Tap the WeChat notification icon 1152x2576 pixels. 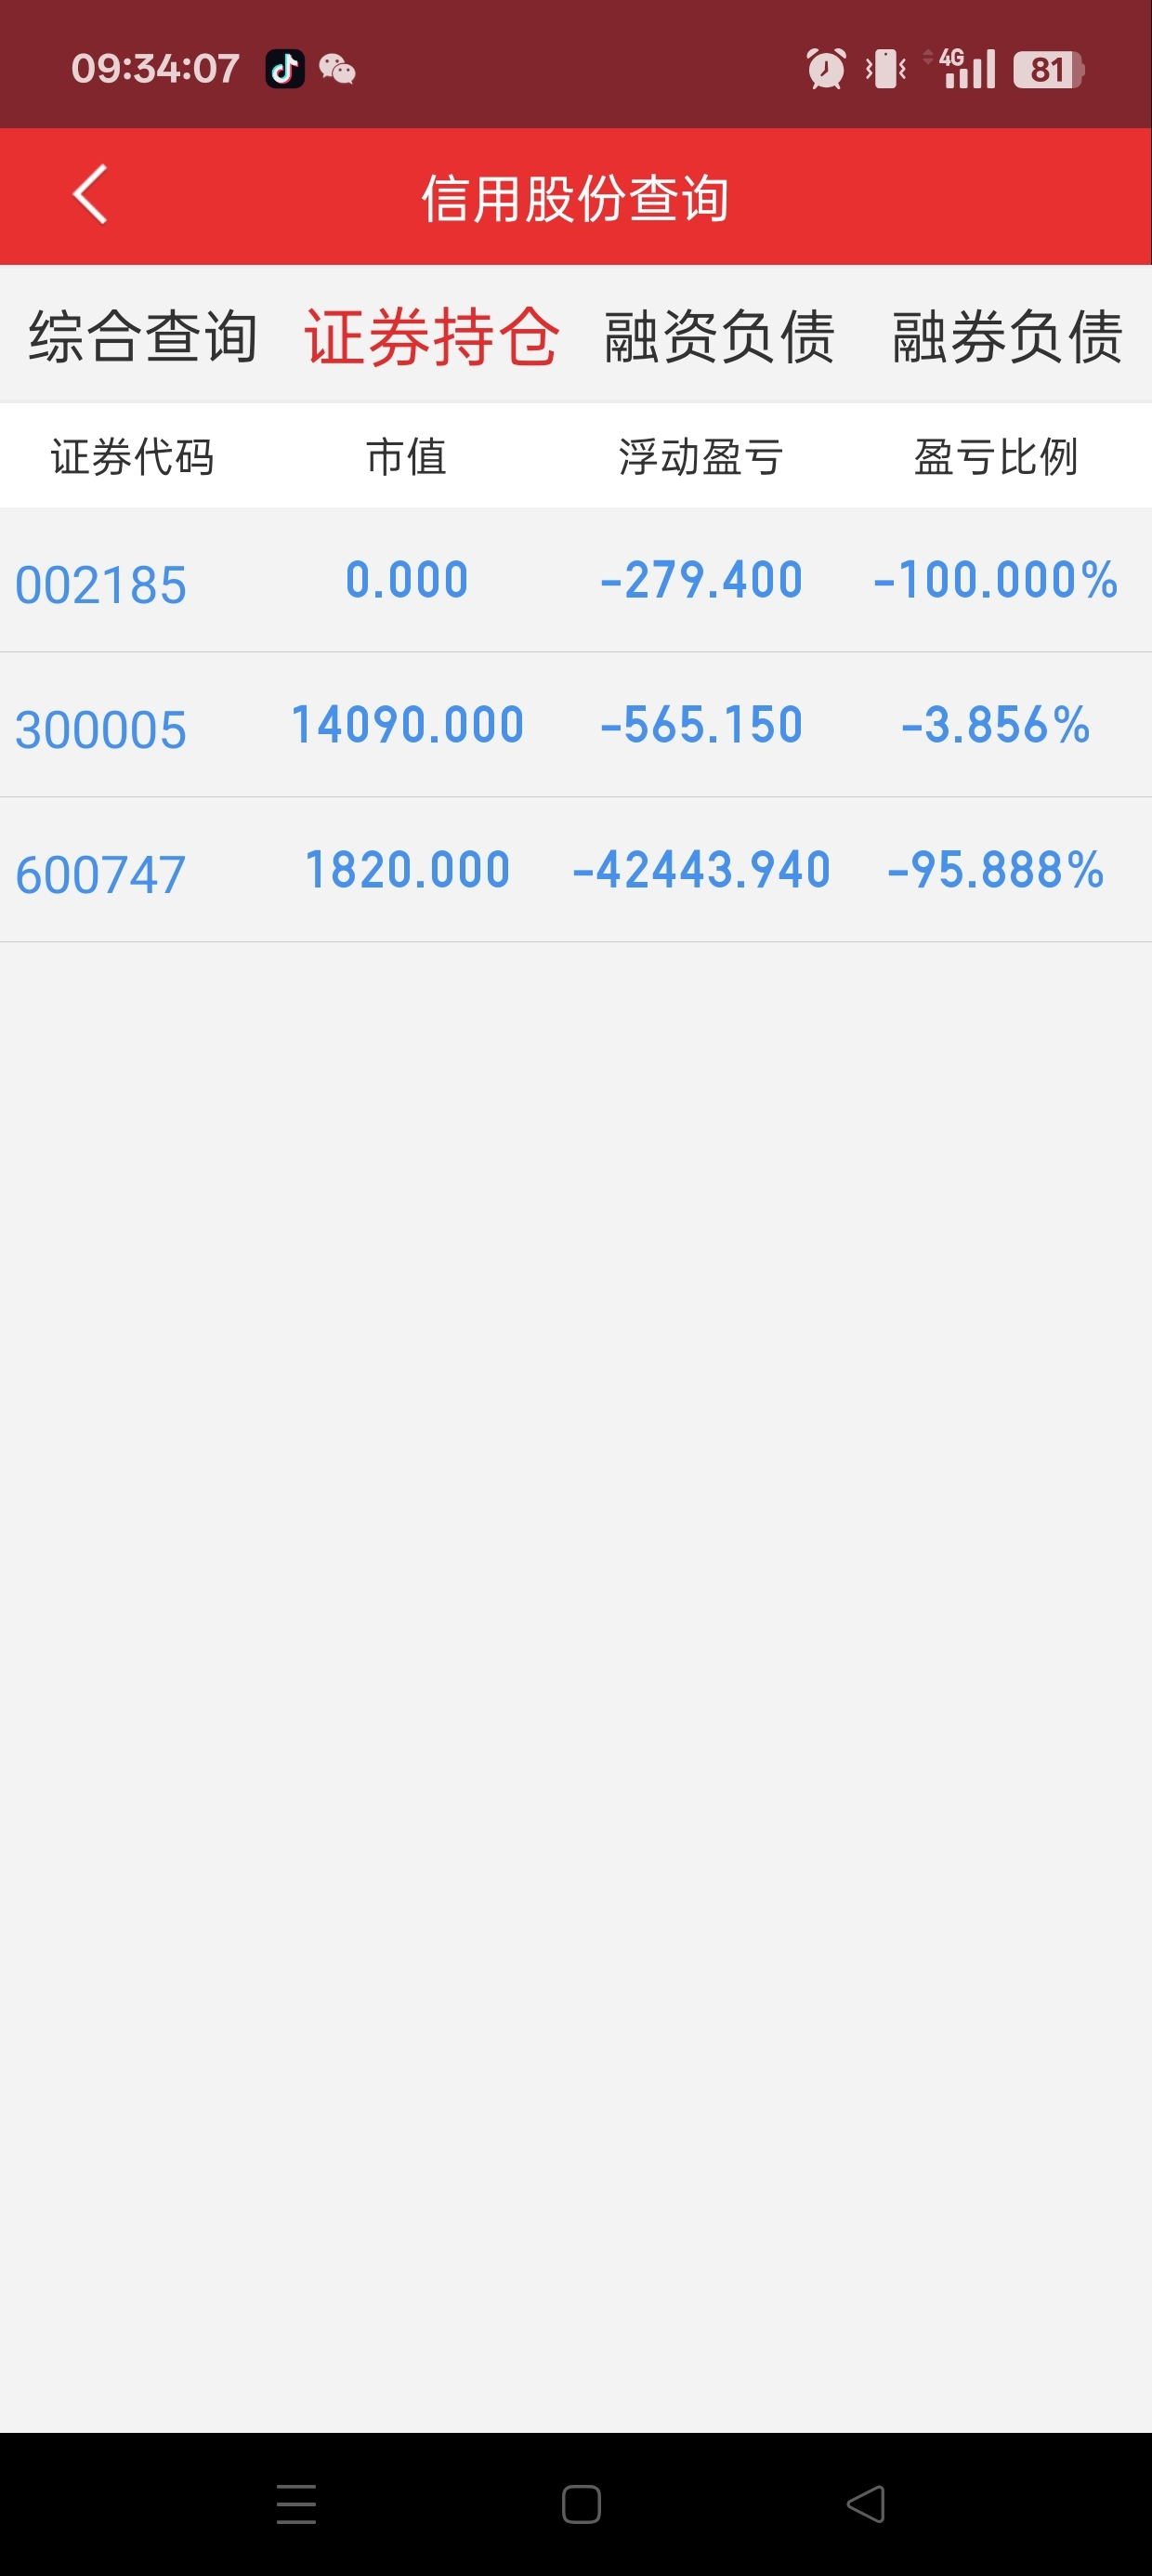click(x=337, y=69)
